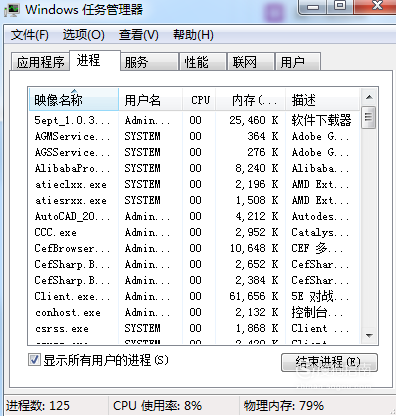
Task: Sort by 映像名称 column header
Action: (x=74, y=100)
